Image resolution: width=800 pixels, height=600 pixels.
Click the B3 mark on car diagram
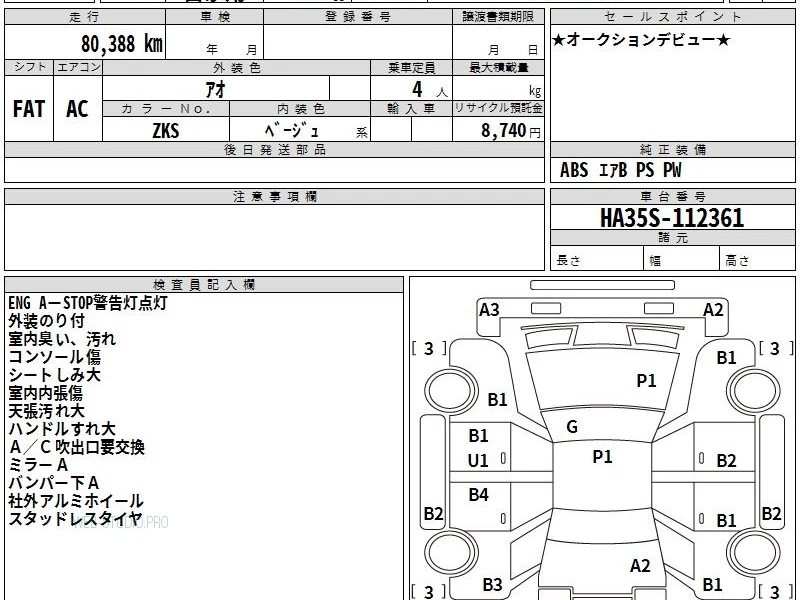point(492,584)
